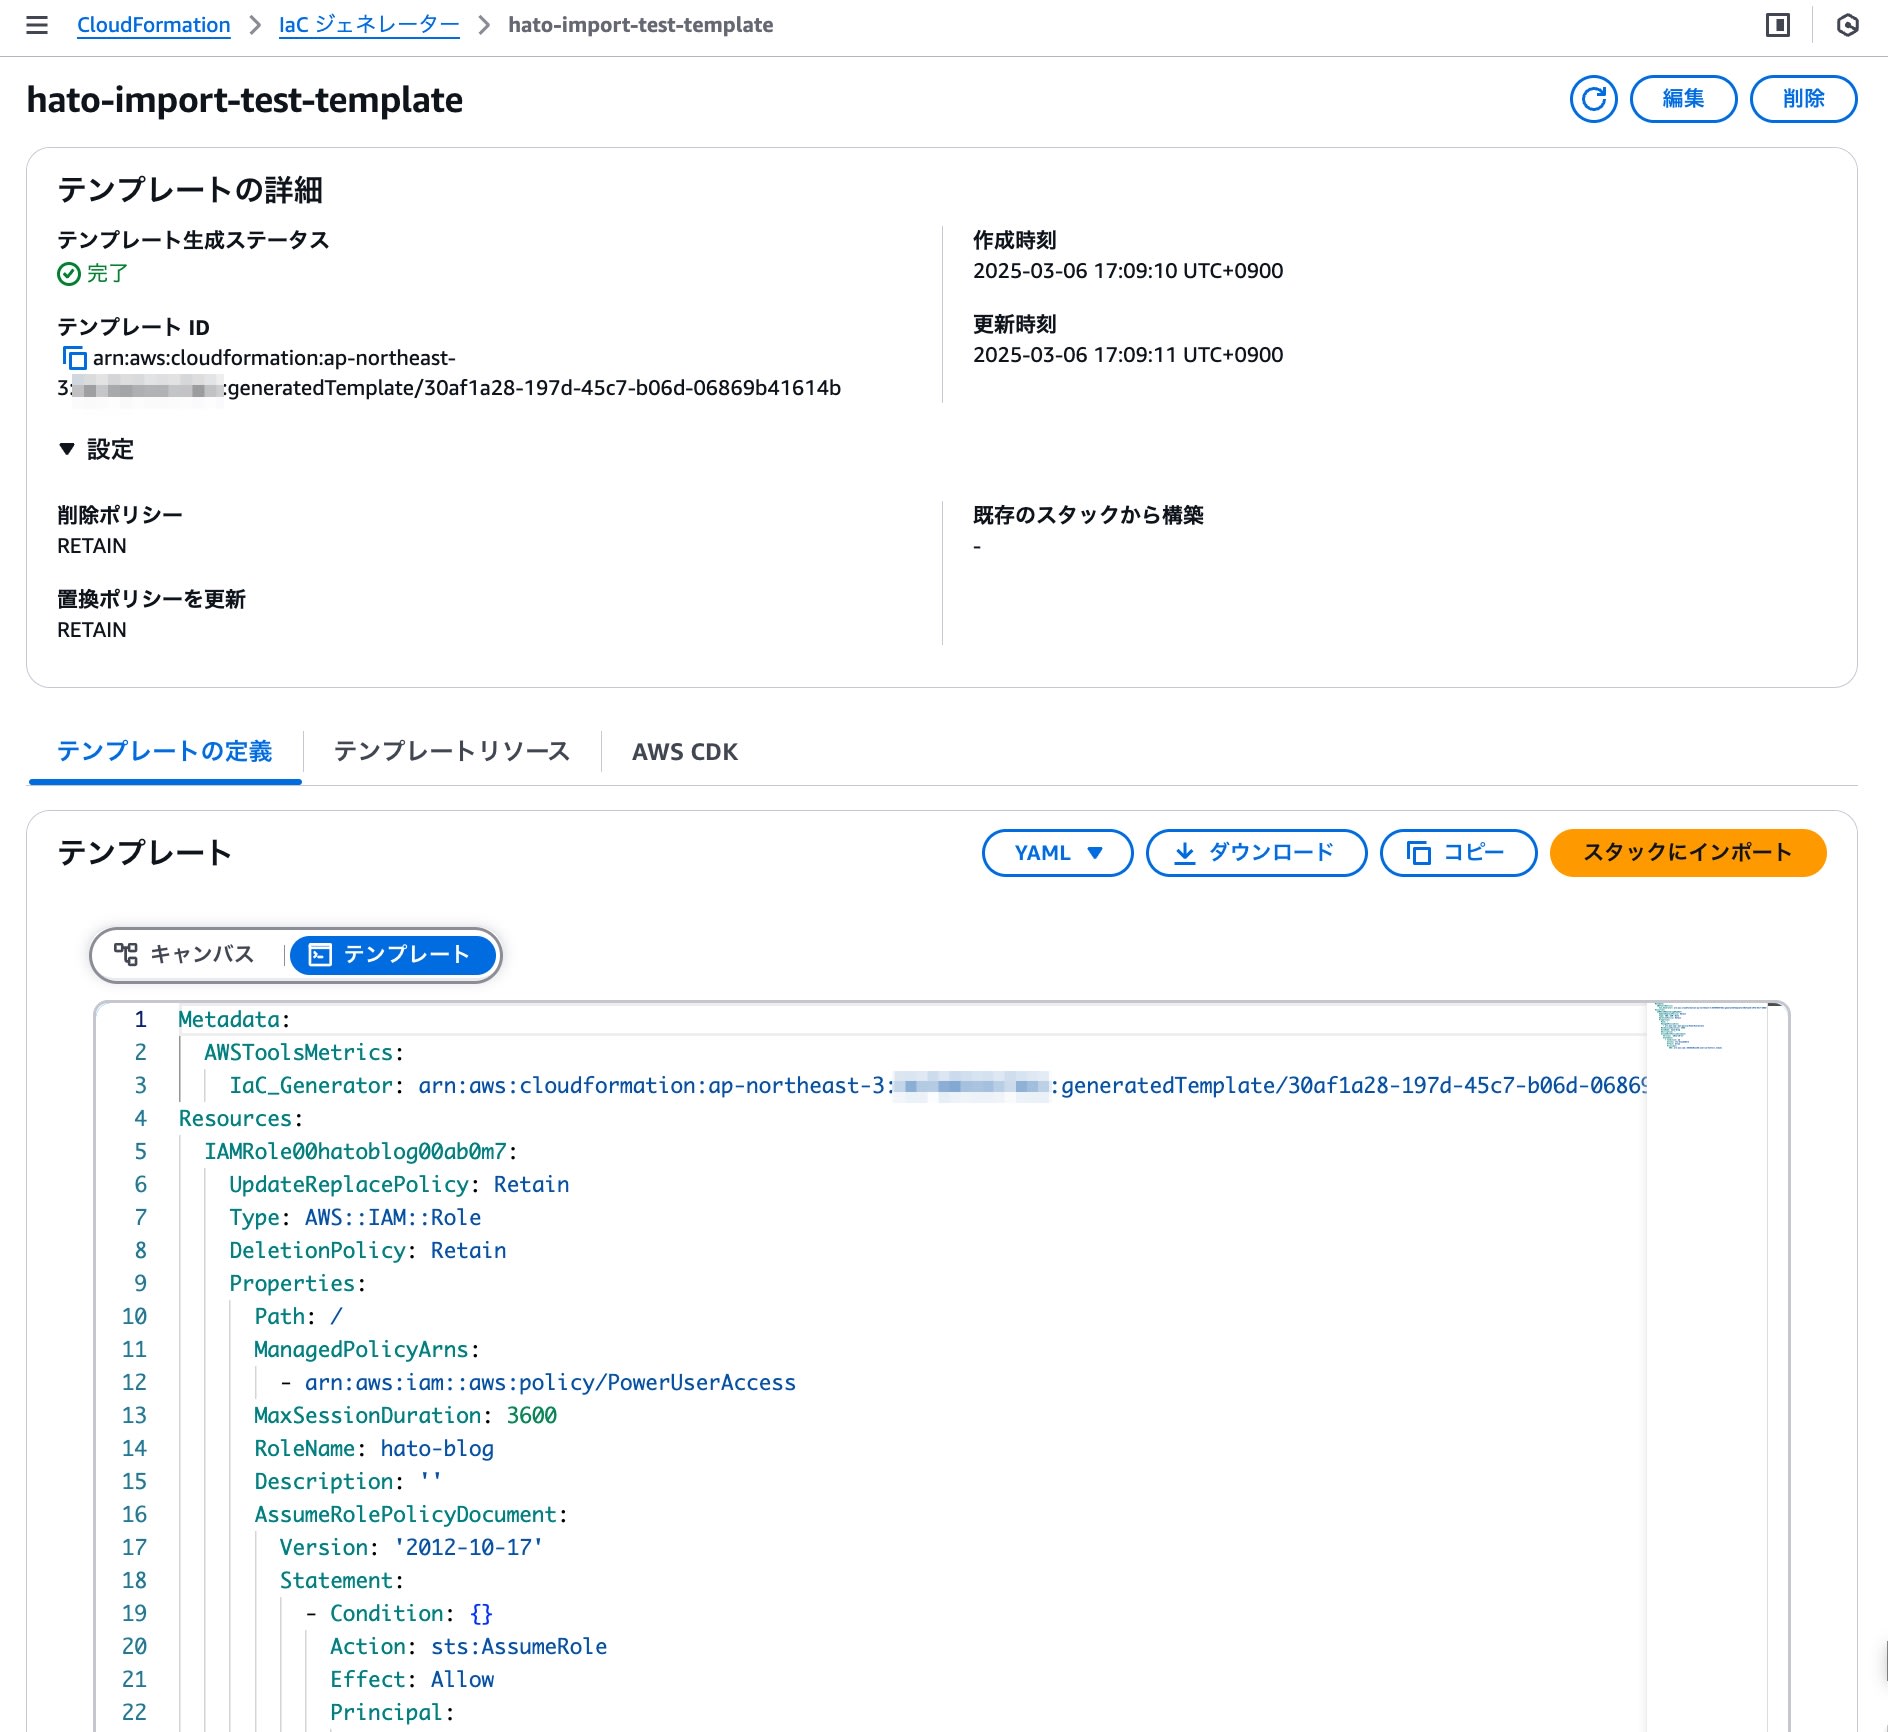Click MaxSessionDuration: 3600 line

tap(405, 1415)
